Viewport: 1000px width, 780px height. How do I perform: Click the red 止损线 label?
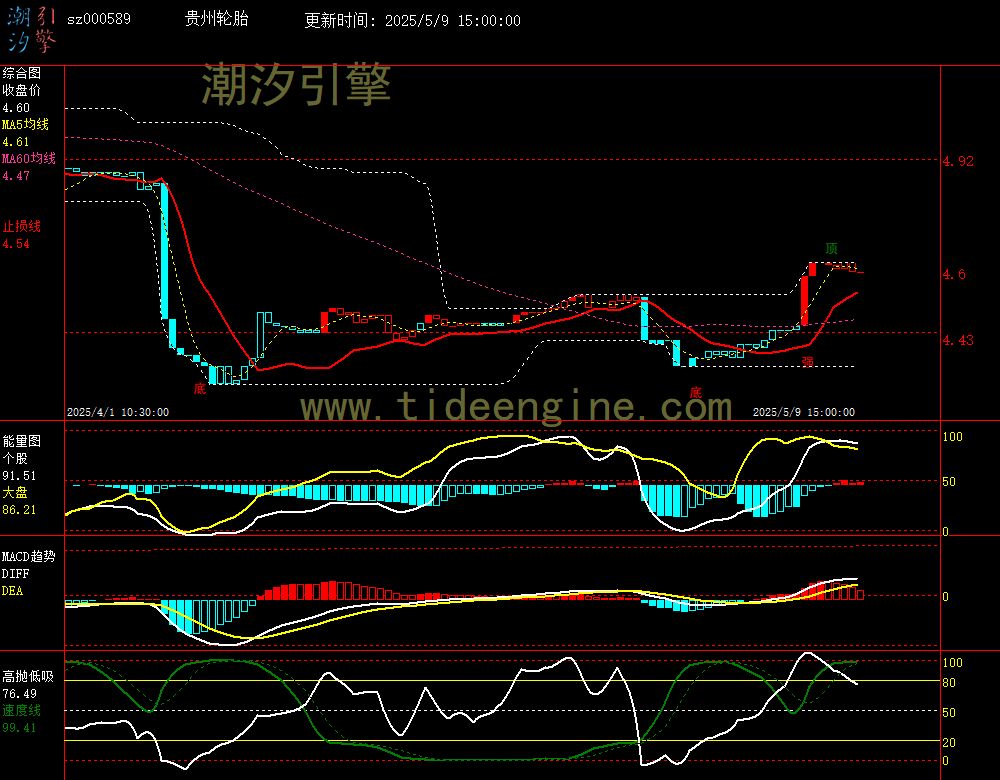pyautogui.click(x=22, y=226)
